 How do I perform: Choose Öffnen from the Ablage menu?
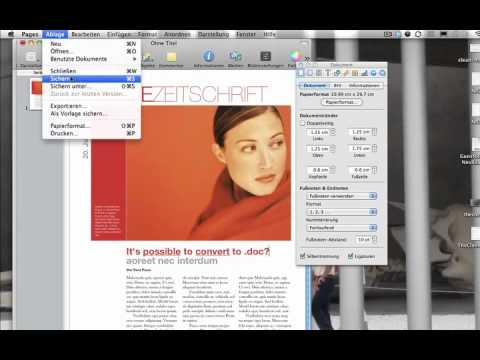[91, 51]
